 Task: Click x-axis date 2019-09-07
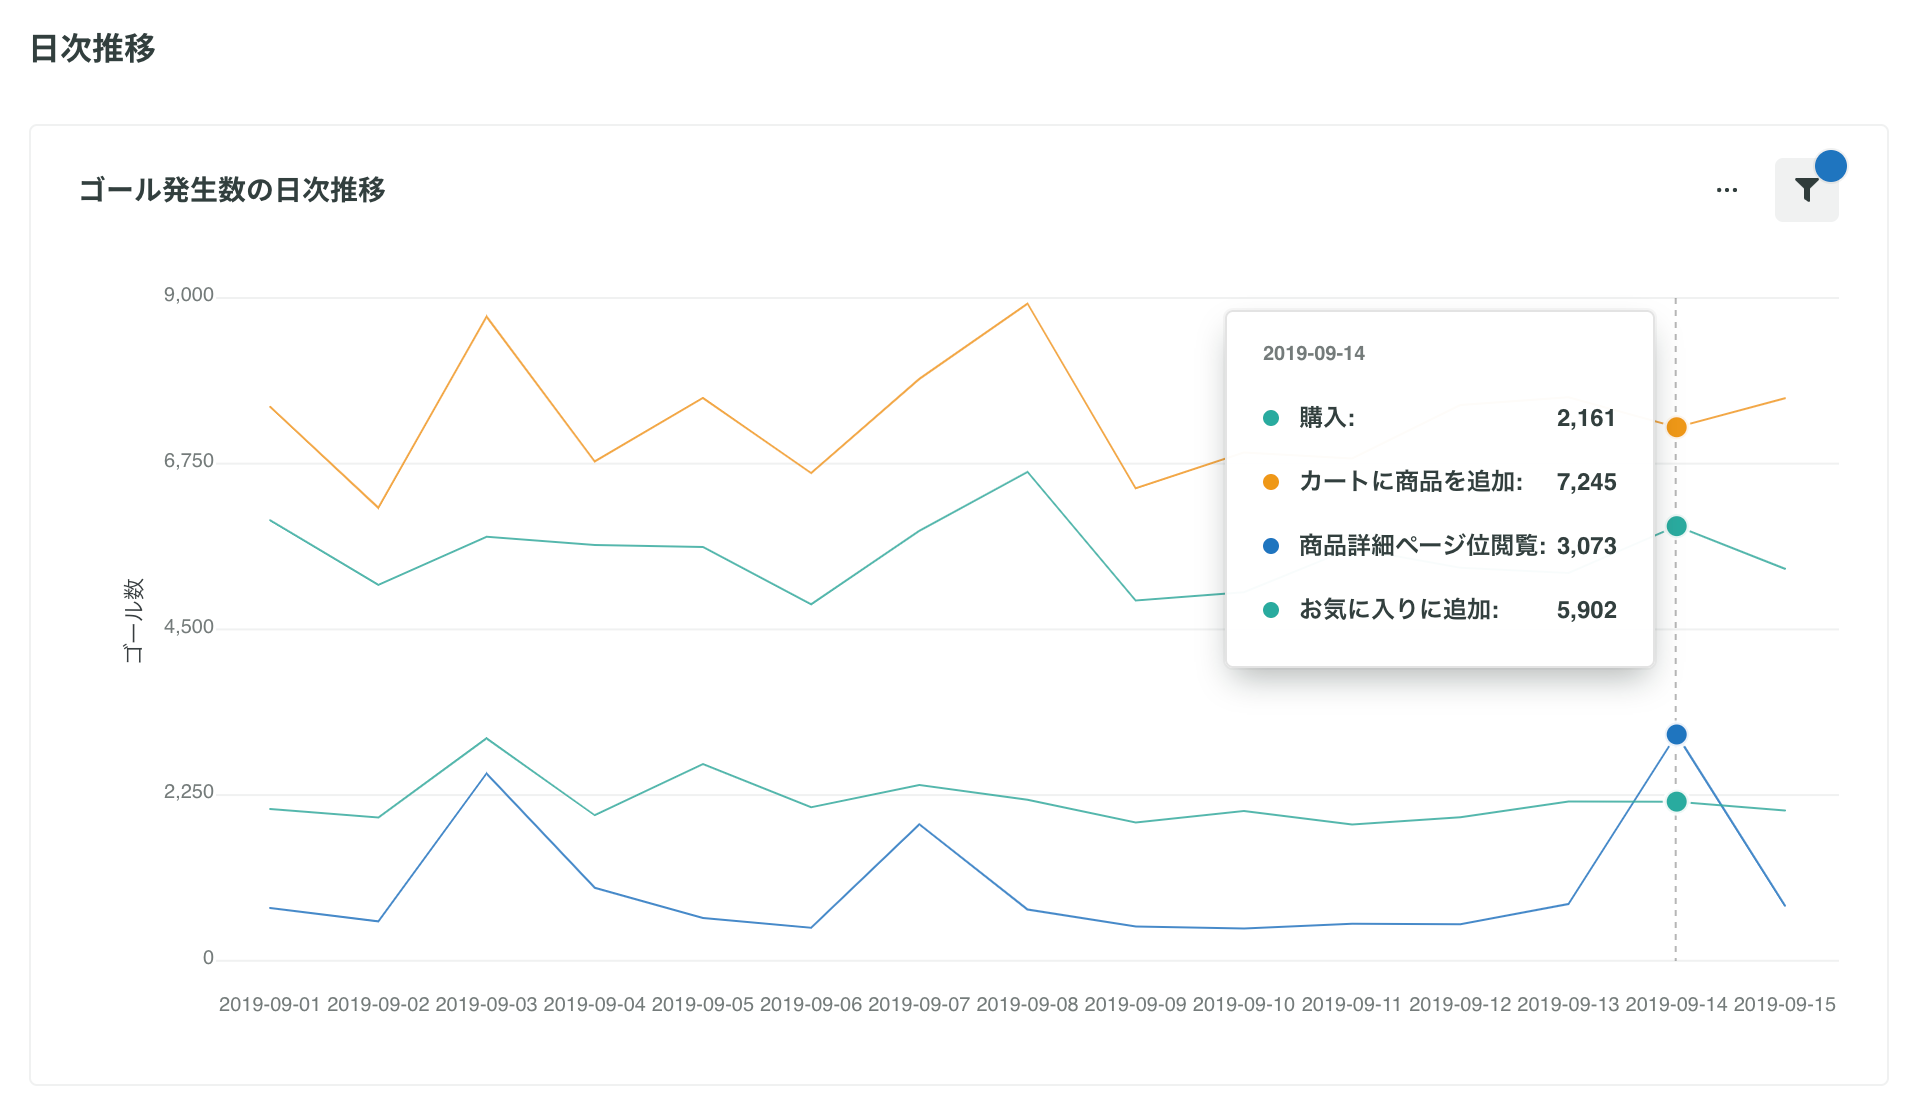tap(919, 1005)
